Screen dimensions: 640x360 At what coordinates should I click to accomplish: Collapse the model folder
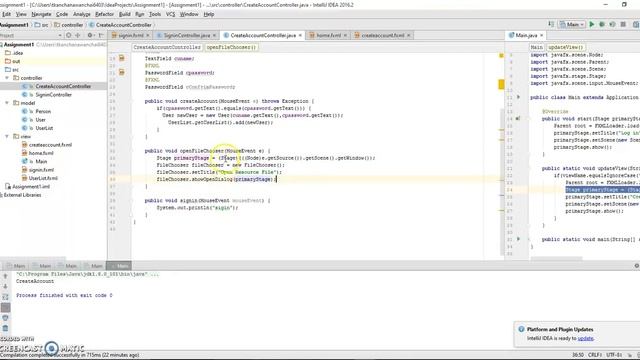coord(7,103)
